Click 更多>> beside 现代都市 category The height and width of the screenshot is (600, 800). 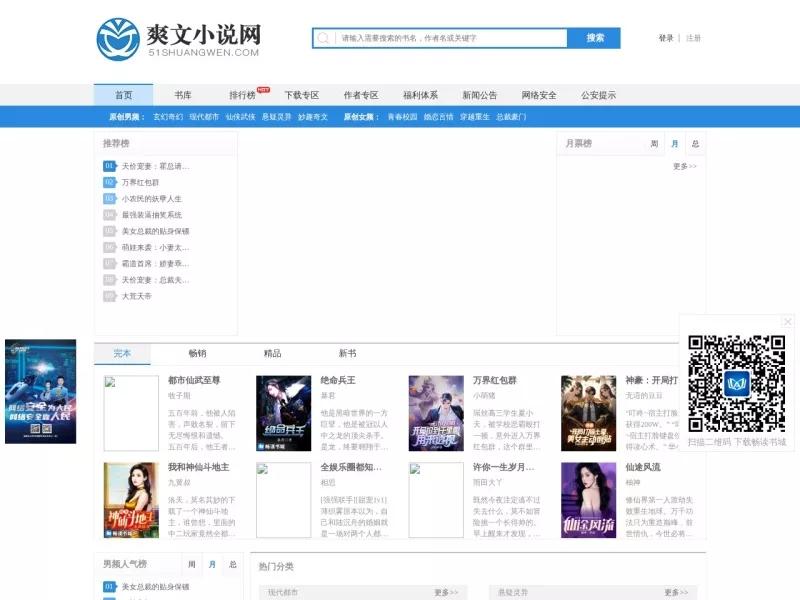446,592
